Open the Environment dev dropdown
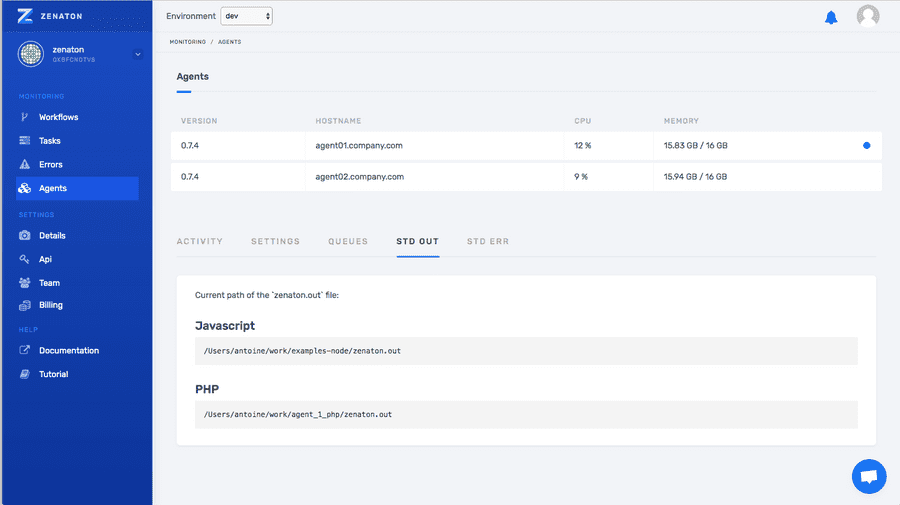900x505 pixels. (x=247, y=16)
